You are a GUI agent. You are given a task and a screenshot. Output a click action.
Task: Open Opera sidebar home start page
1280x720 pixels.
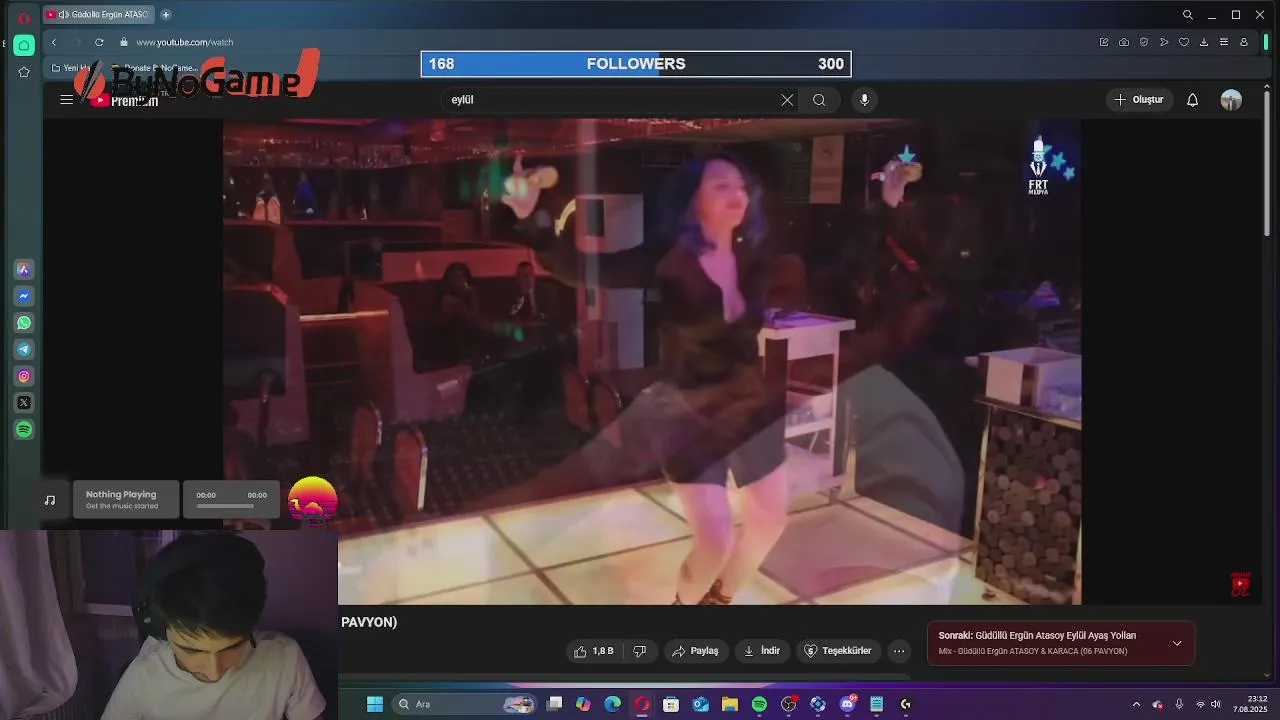pyautogui.click(x=24, y=45)
